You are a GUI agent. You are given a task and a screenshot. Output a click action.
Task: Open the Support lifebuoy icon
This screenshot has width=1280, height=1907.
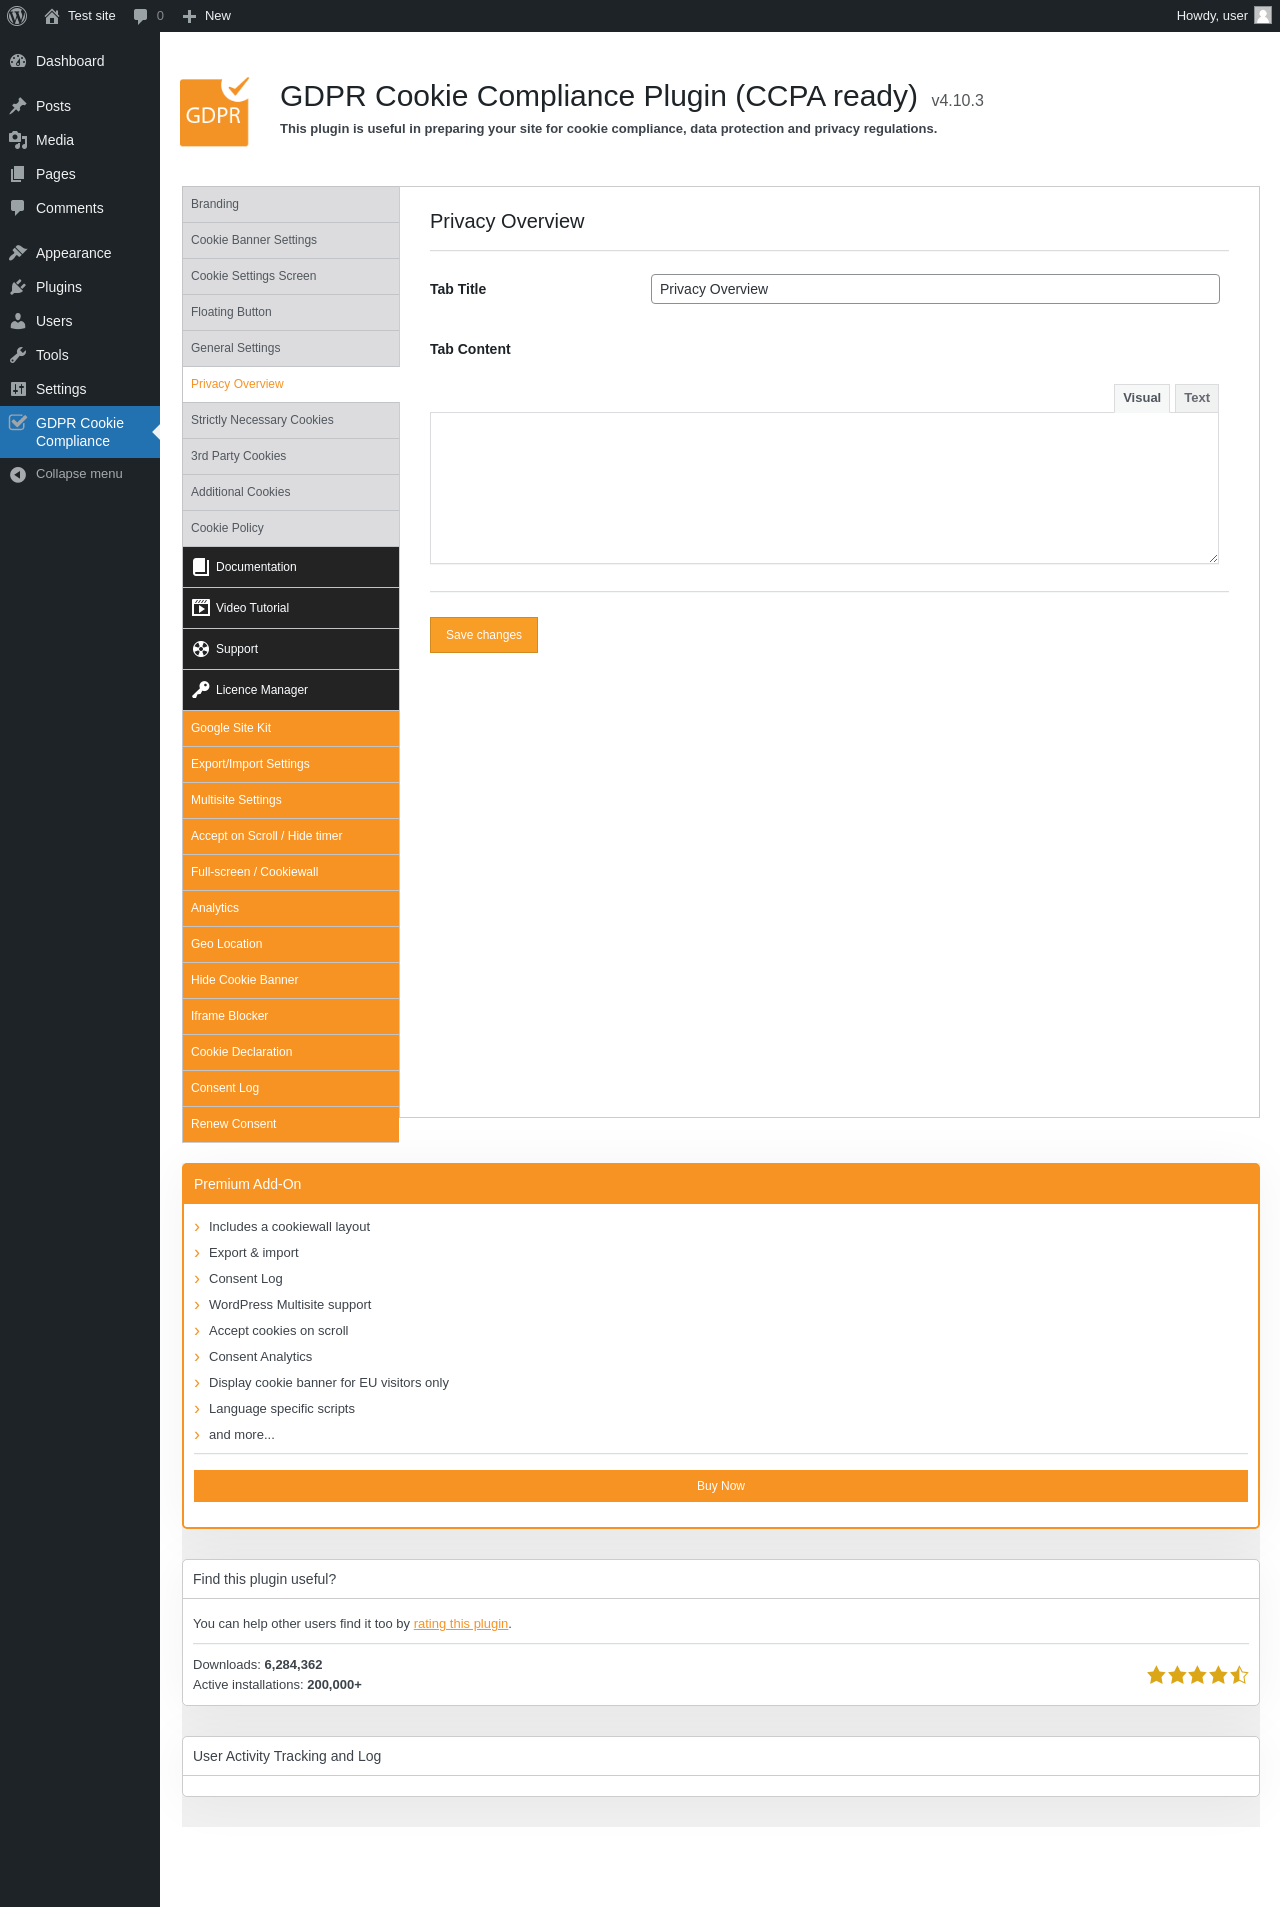tap(201, 649)
